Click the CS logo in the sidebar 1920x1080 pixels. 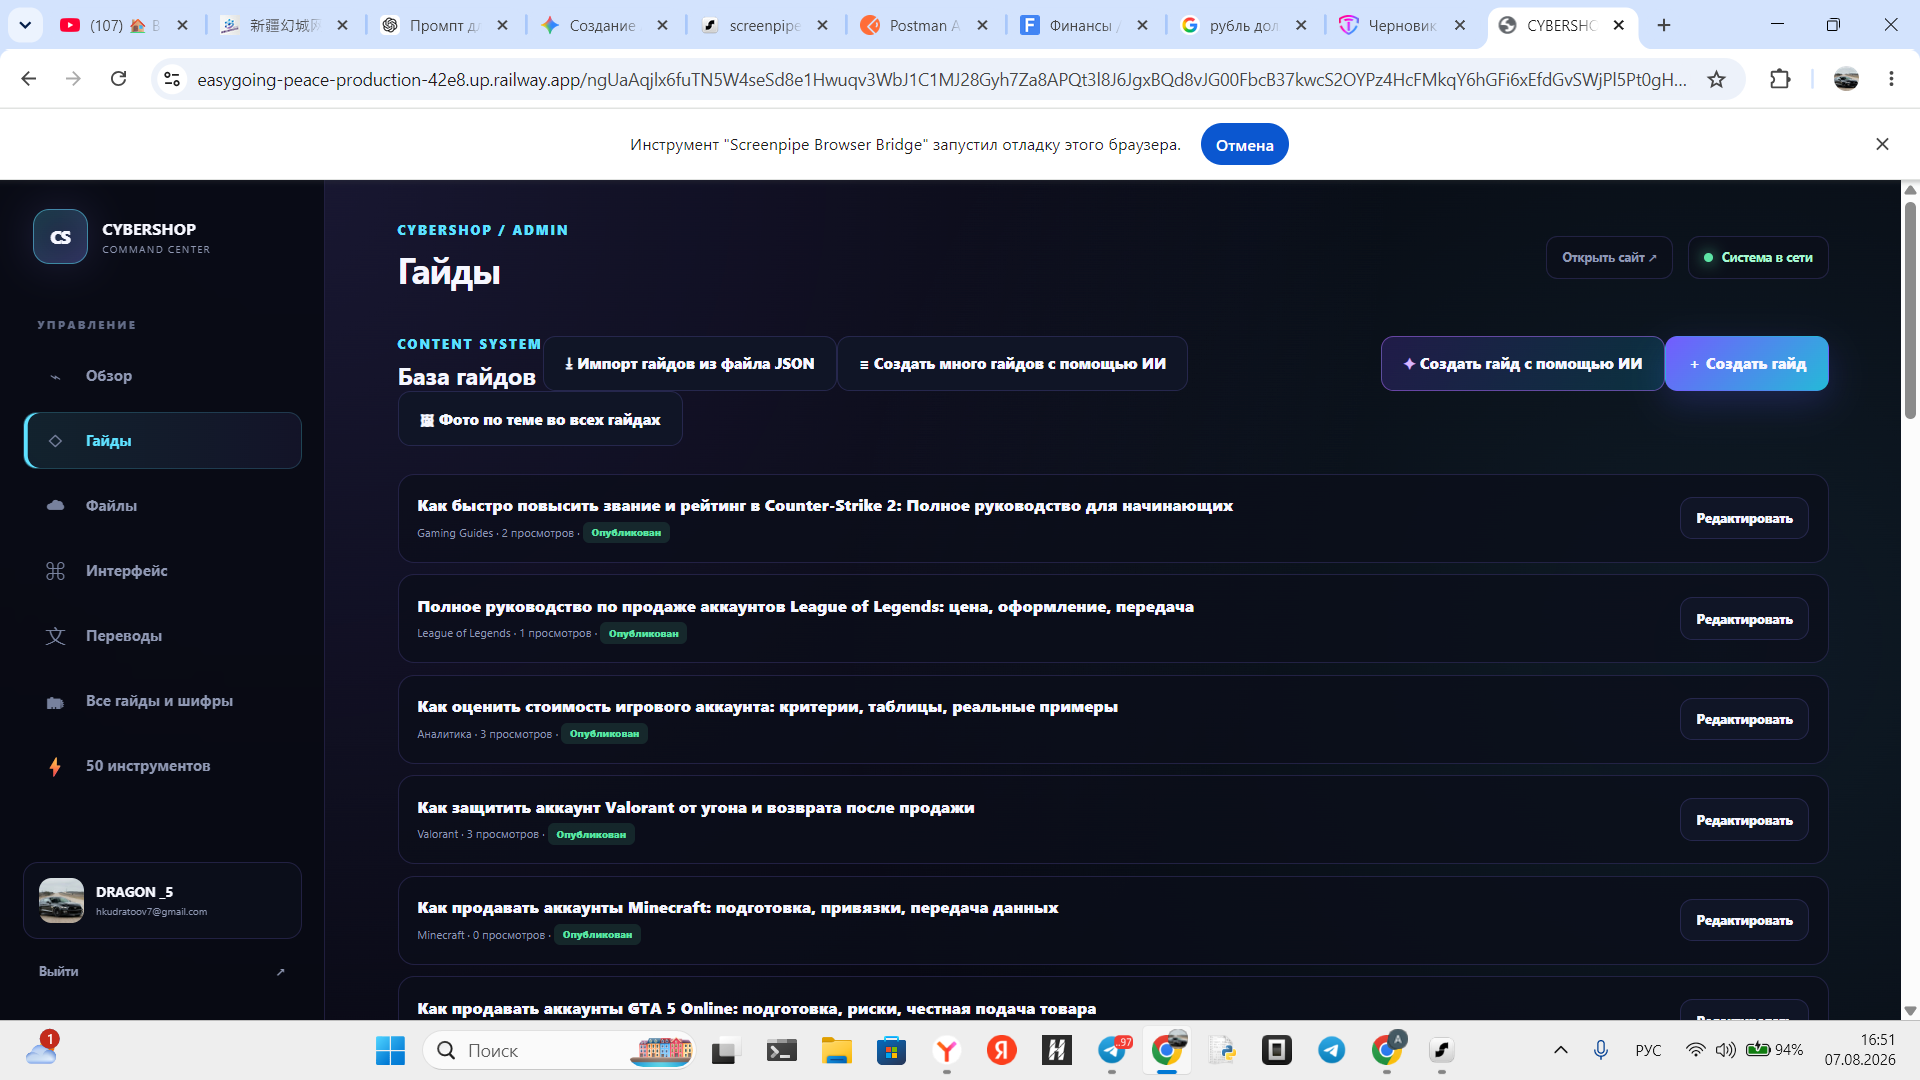(x=60, y=237)
